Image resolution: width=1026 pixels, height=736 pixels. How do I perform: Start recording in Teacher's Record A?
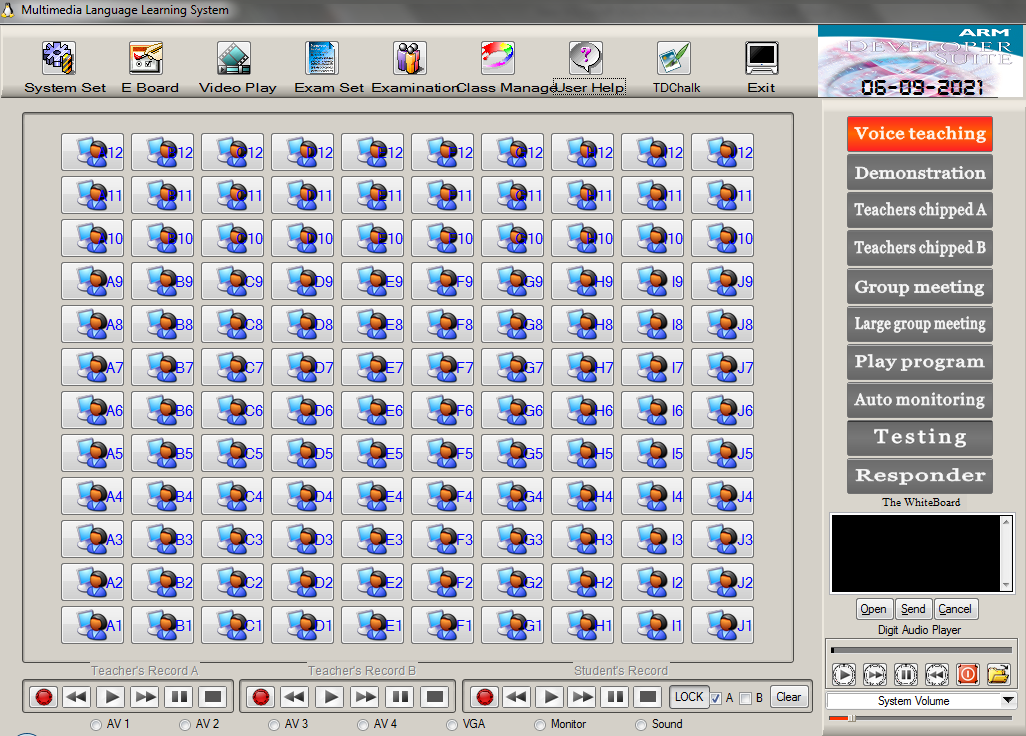pos(43,697)
